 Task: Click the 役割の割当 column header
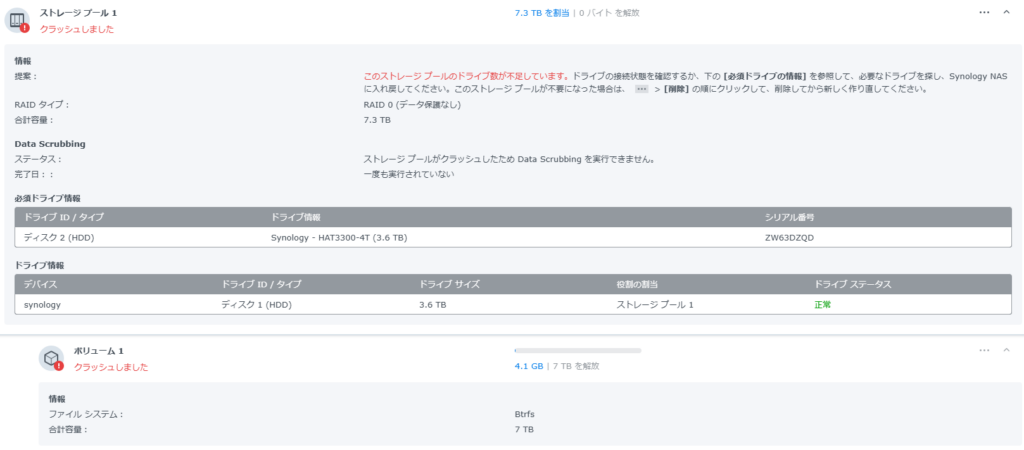(x=643, y=284)
